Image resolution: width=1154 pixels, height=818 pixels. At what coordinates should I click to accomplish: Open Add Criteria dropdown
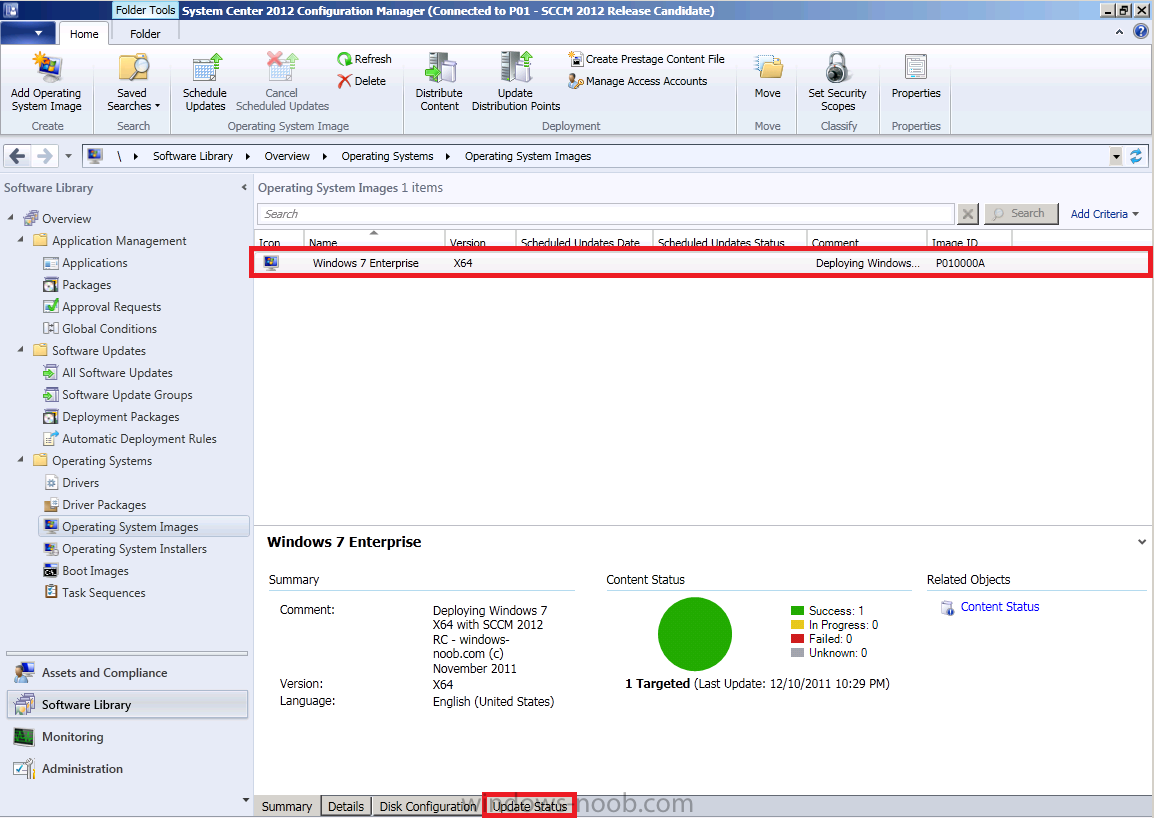click(x=1105, y=214)
